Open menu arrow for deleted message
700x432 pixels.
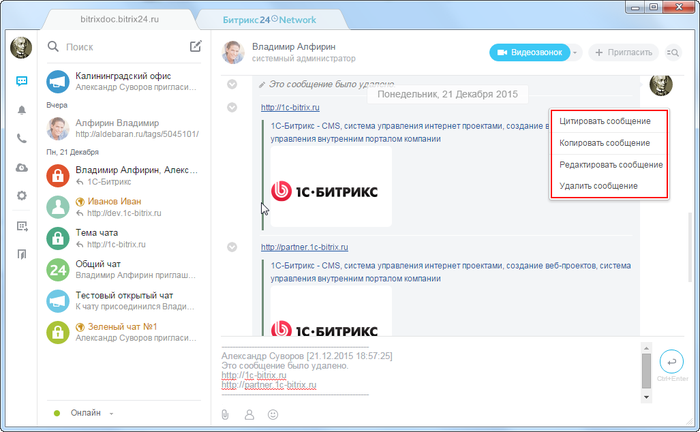pyautogui.click(x=232, y=84)
